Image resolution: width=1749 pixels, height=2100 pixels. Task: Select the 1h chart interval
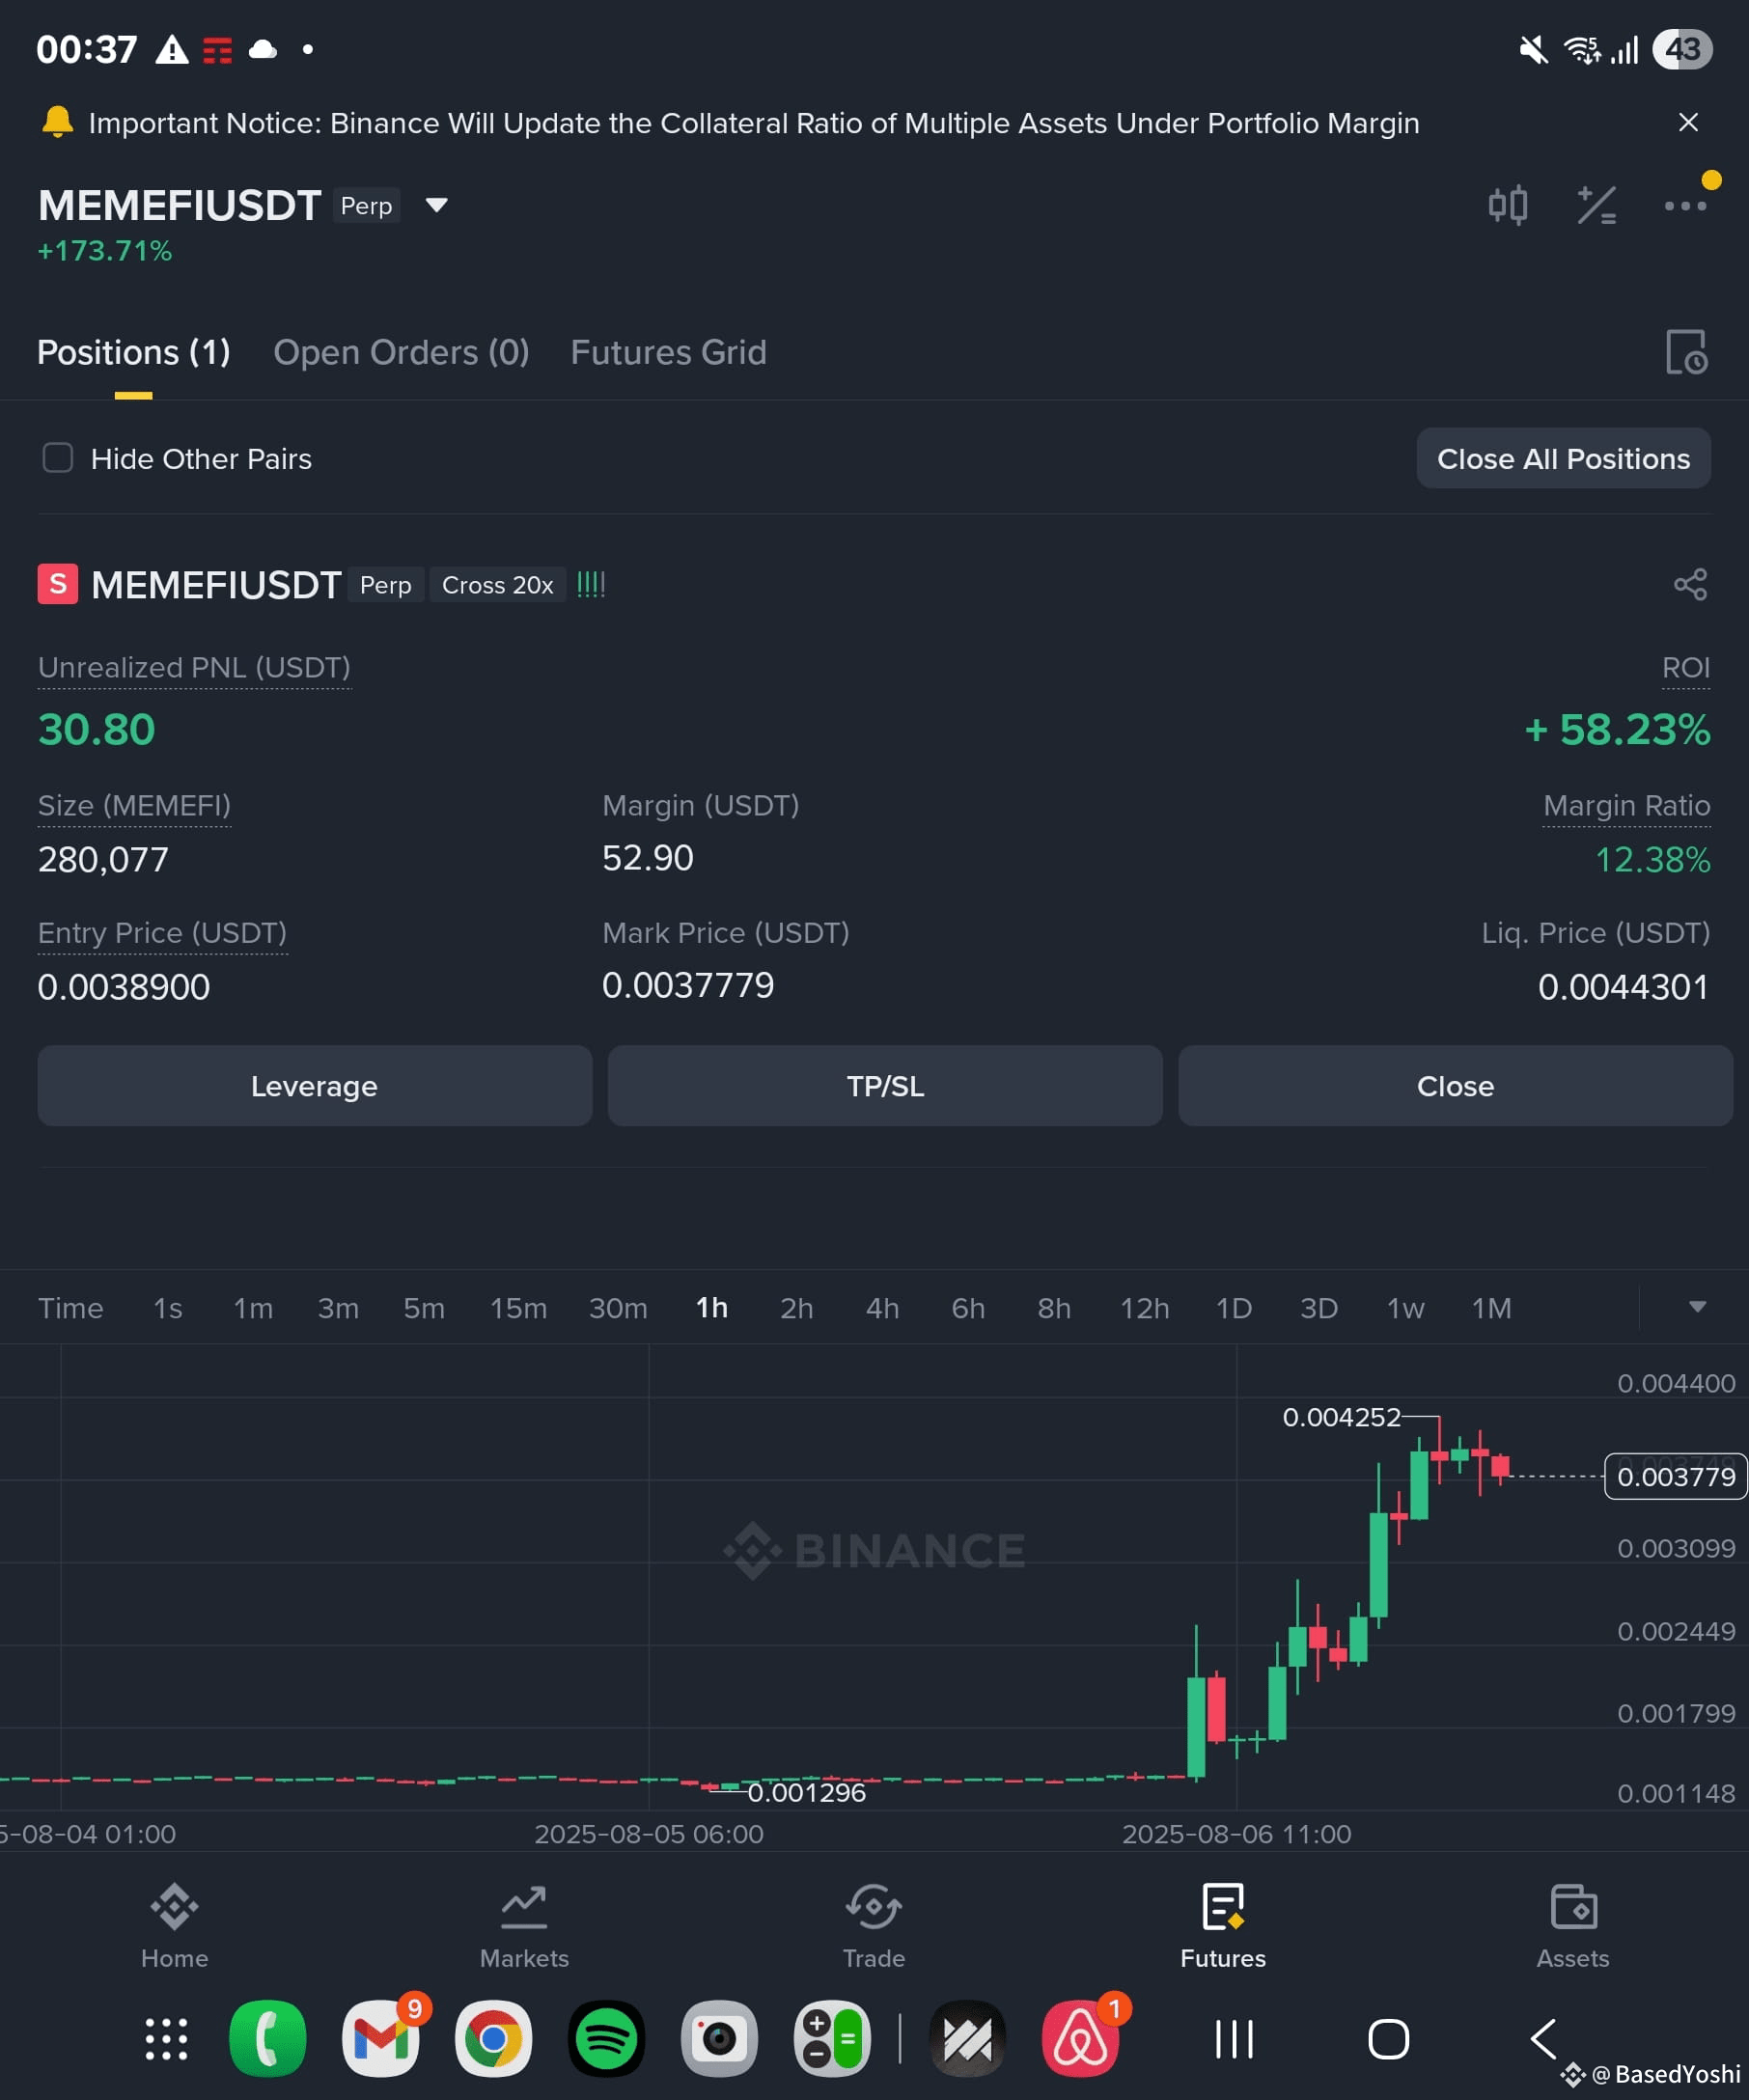pyautogui.click(x=712, y=1308)
